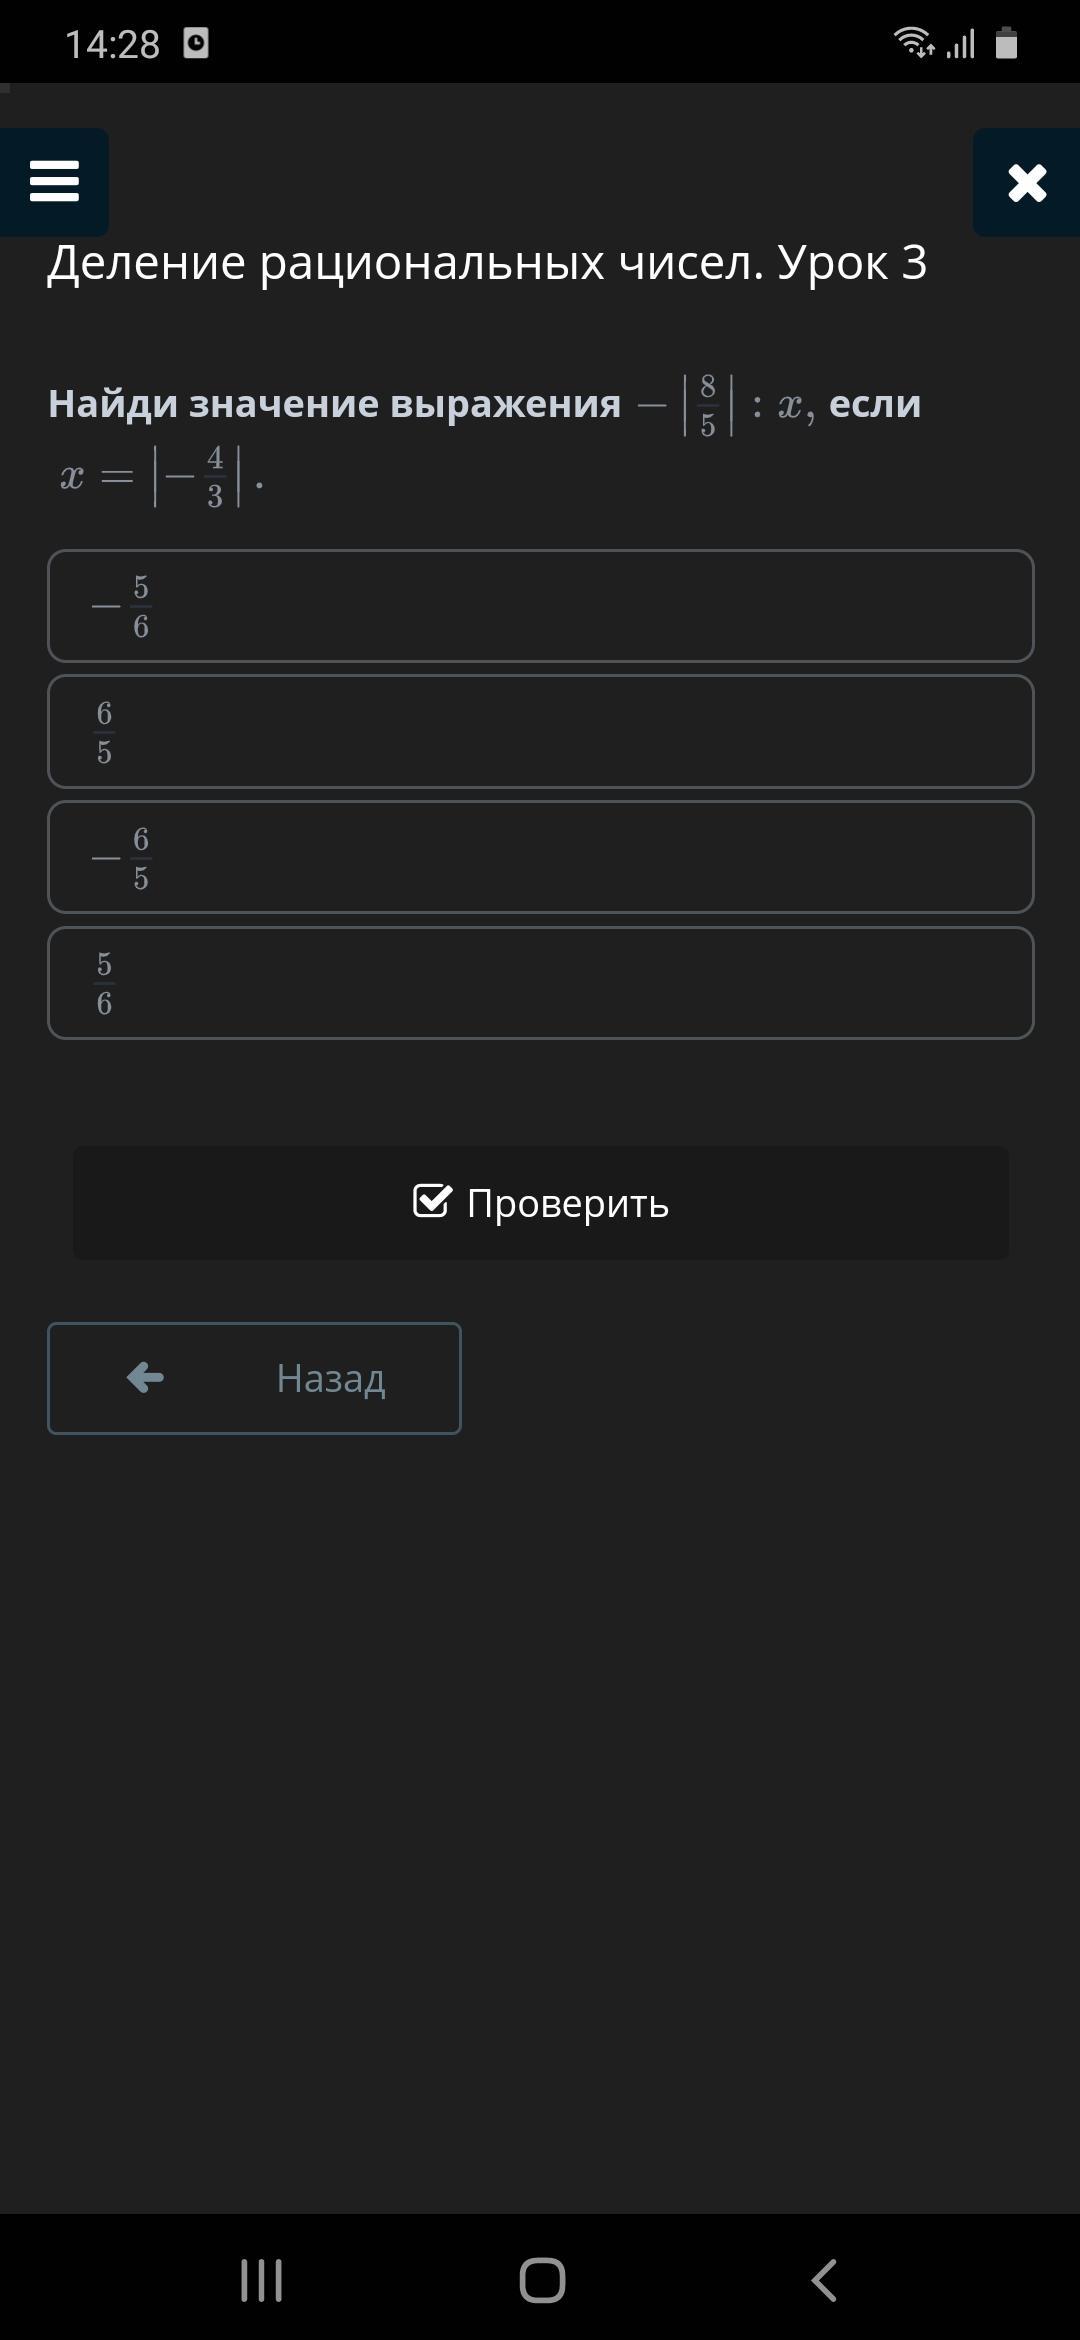Tap the battery status icon

click(x=1006, y=44)
